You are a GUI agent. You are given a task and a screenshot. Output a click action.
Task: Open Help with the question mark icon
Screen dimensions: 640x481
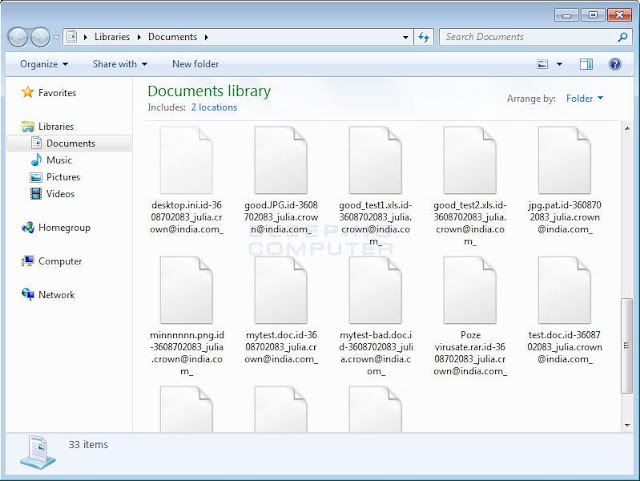point(615,64)
